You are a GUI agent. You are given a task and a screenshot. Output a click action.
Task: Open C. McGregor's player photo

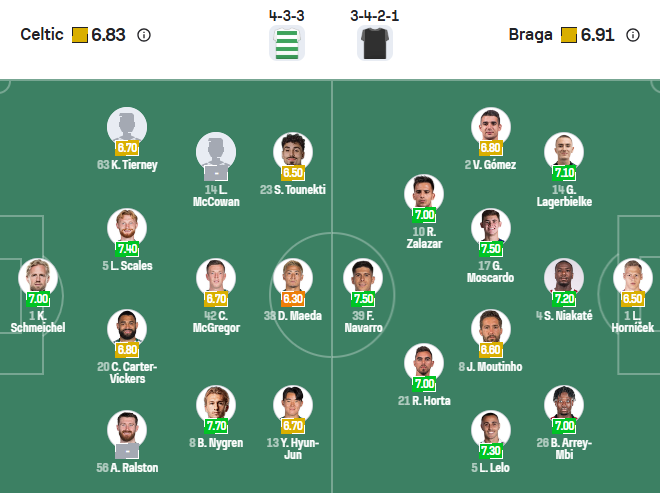(216, 276)
